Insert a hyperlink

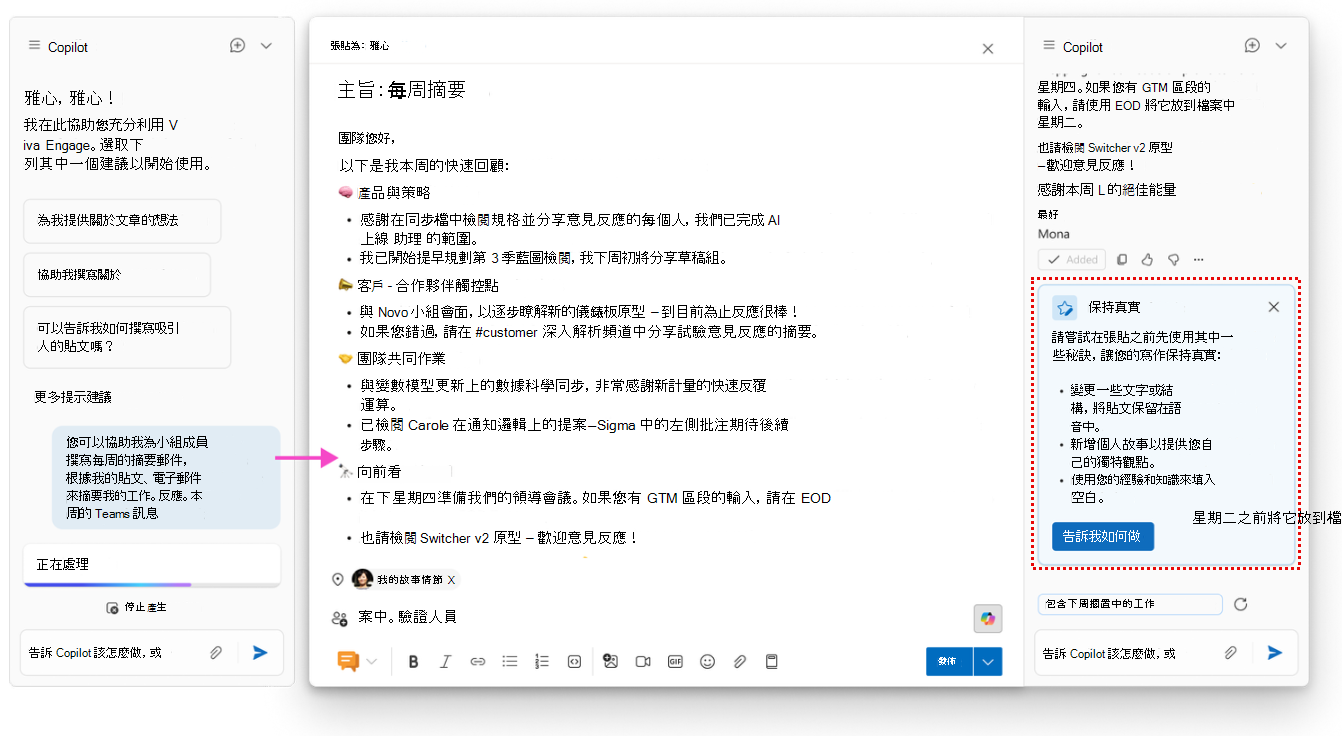(478, 662)
